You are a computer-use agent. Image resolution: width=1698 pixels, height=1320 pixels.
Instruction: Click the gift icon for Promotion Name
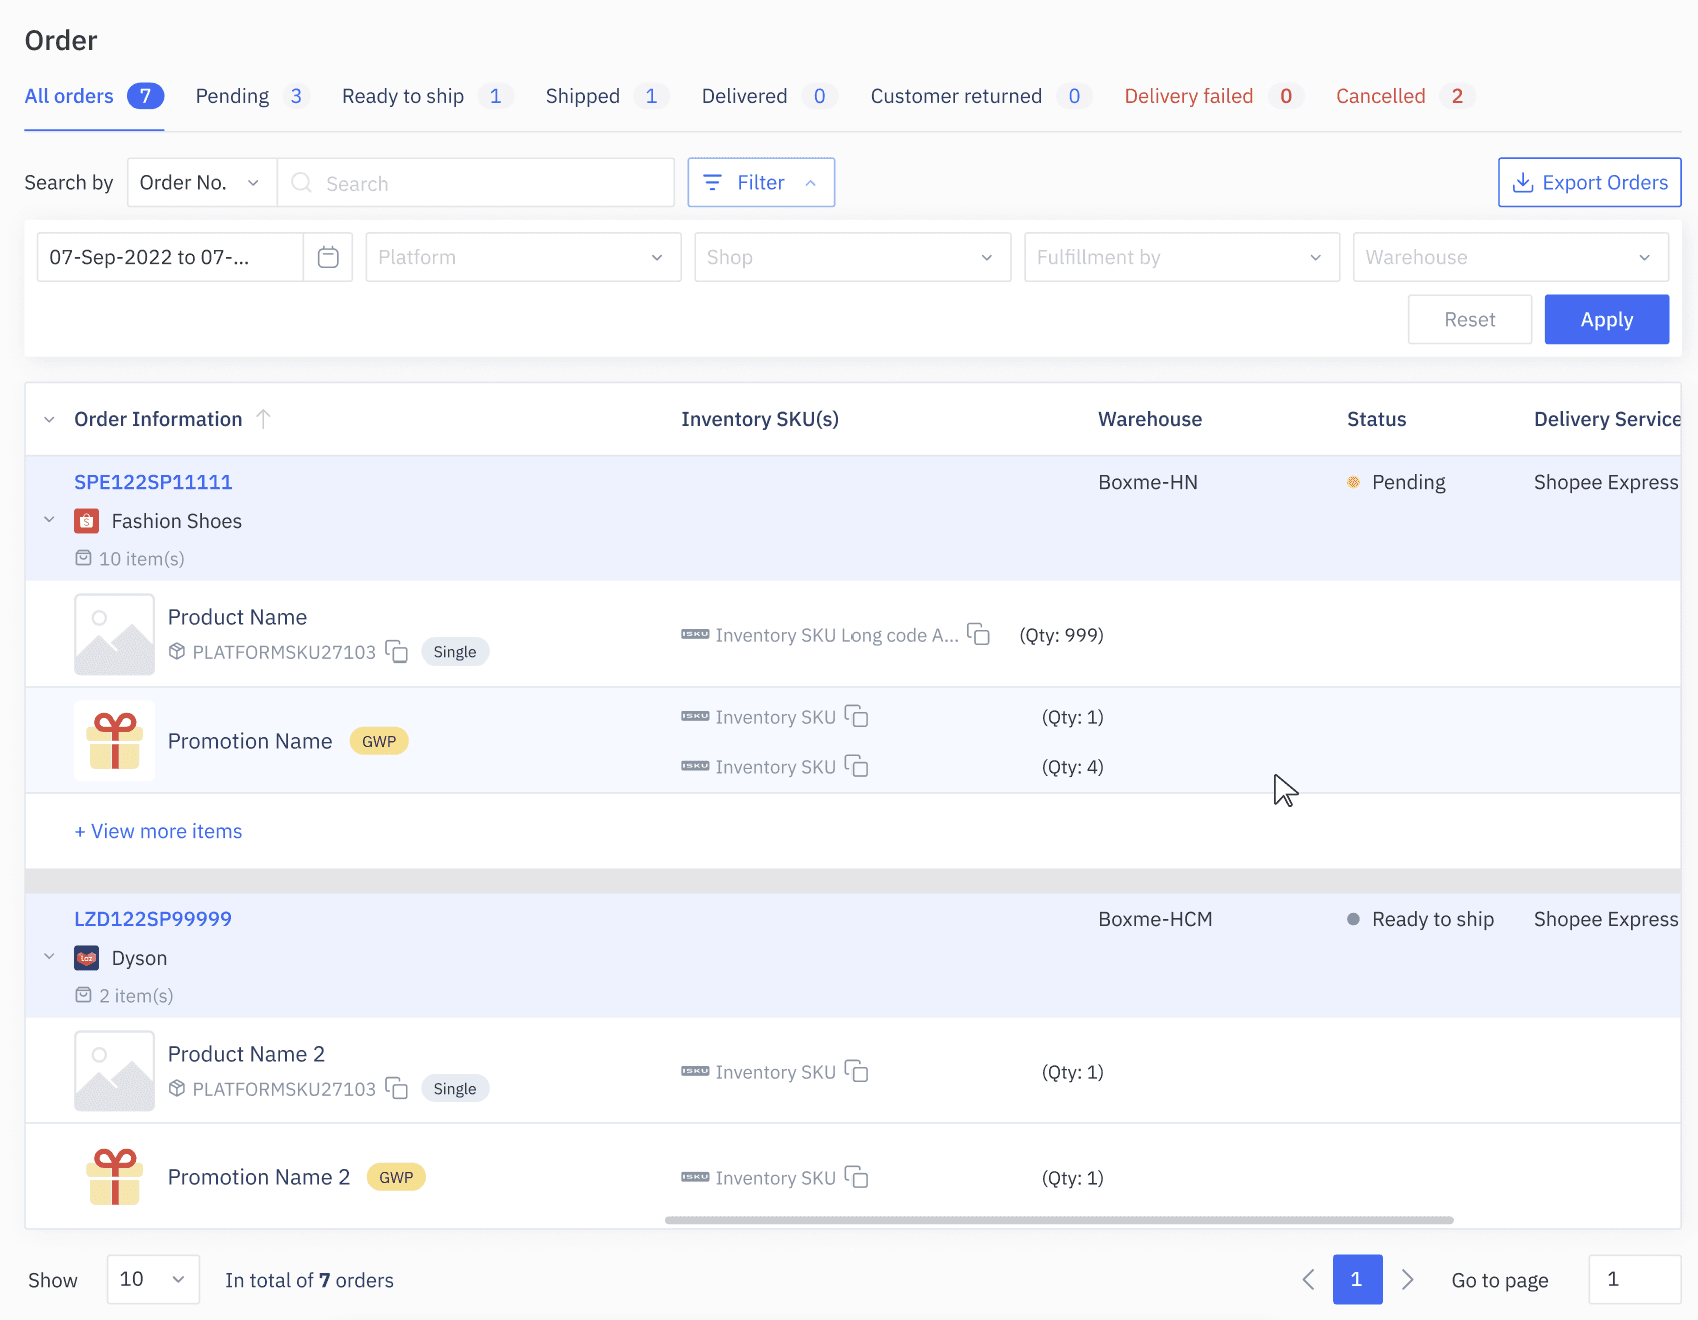(x=115, y=741)
